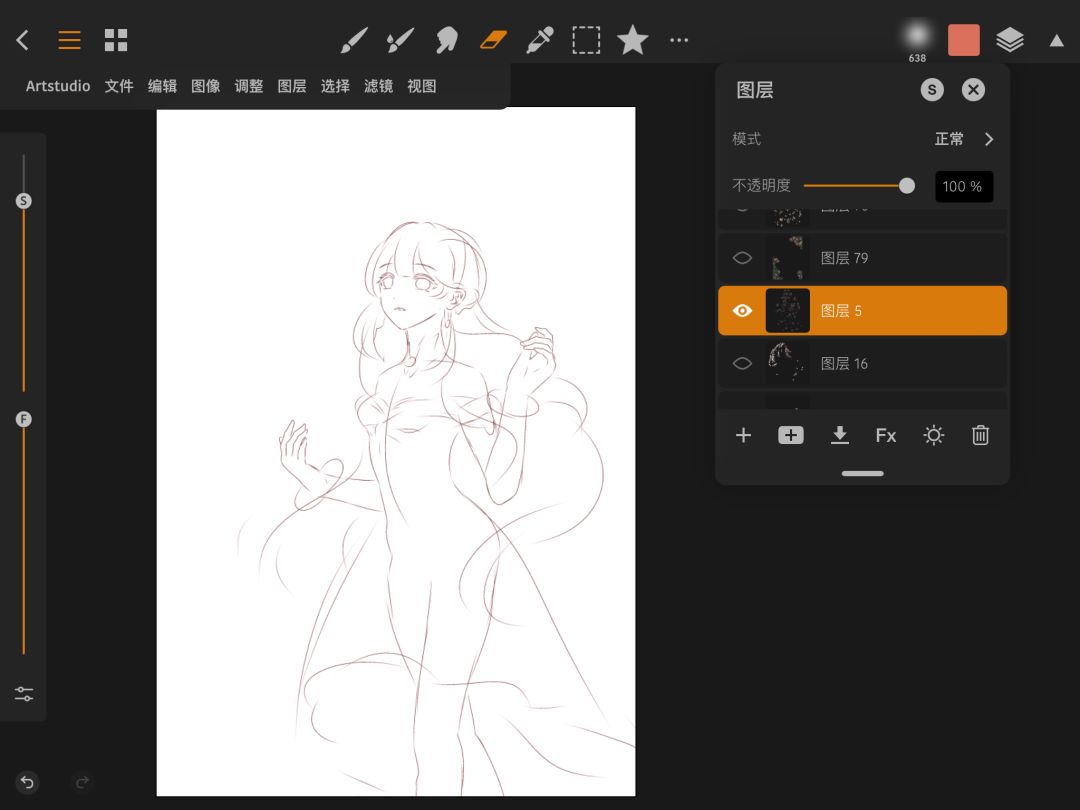Open the star favorites tool
The image size is (1080, 810).
coord(632,40)
